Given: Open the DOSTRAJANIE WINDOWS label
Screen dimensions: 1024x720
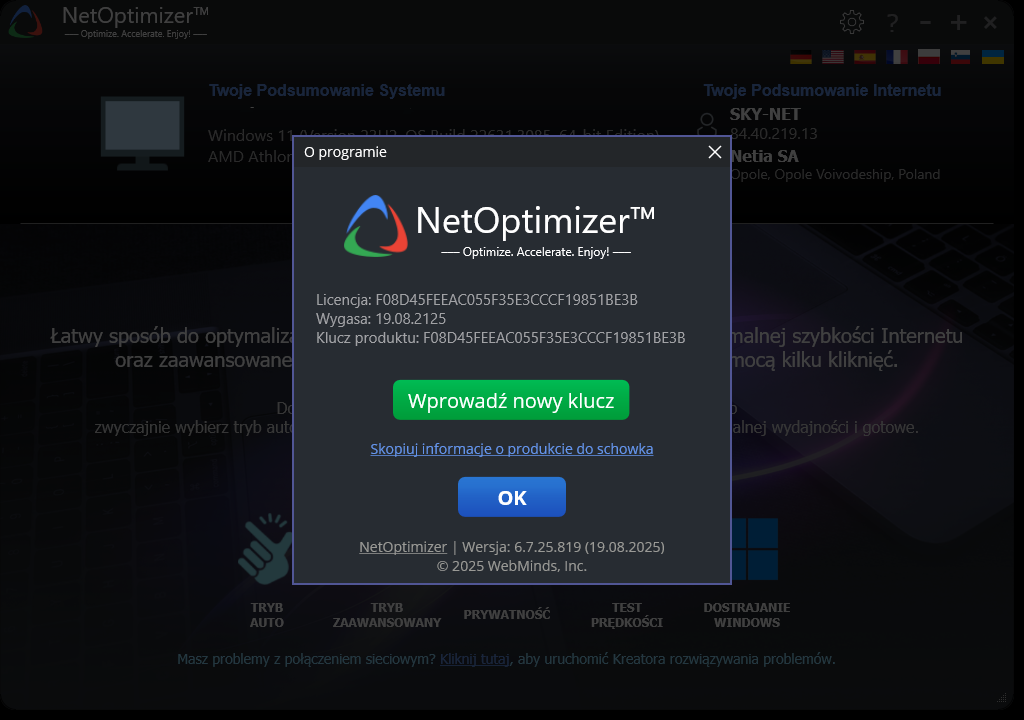Looking at the screenshot, I should [x=746, y=615].
